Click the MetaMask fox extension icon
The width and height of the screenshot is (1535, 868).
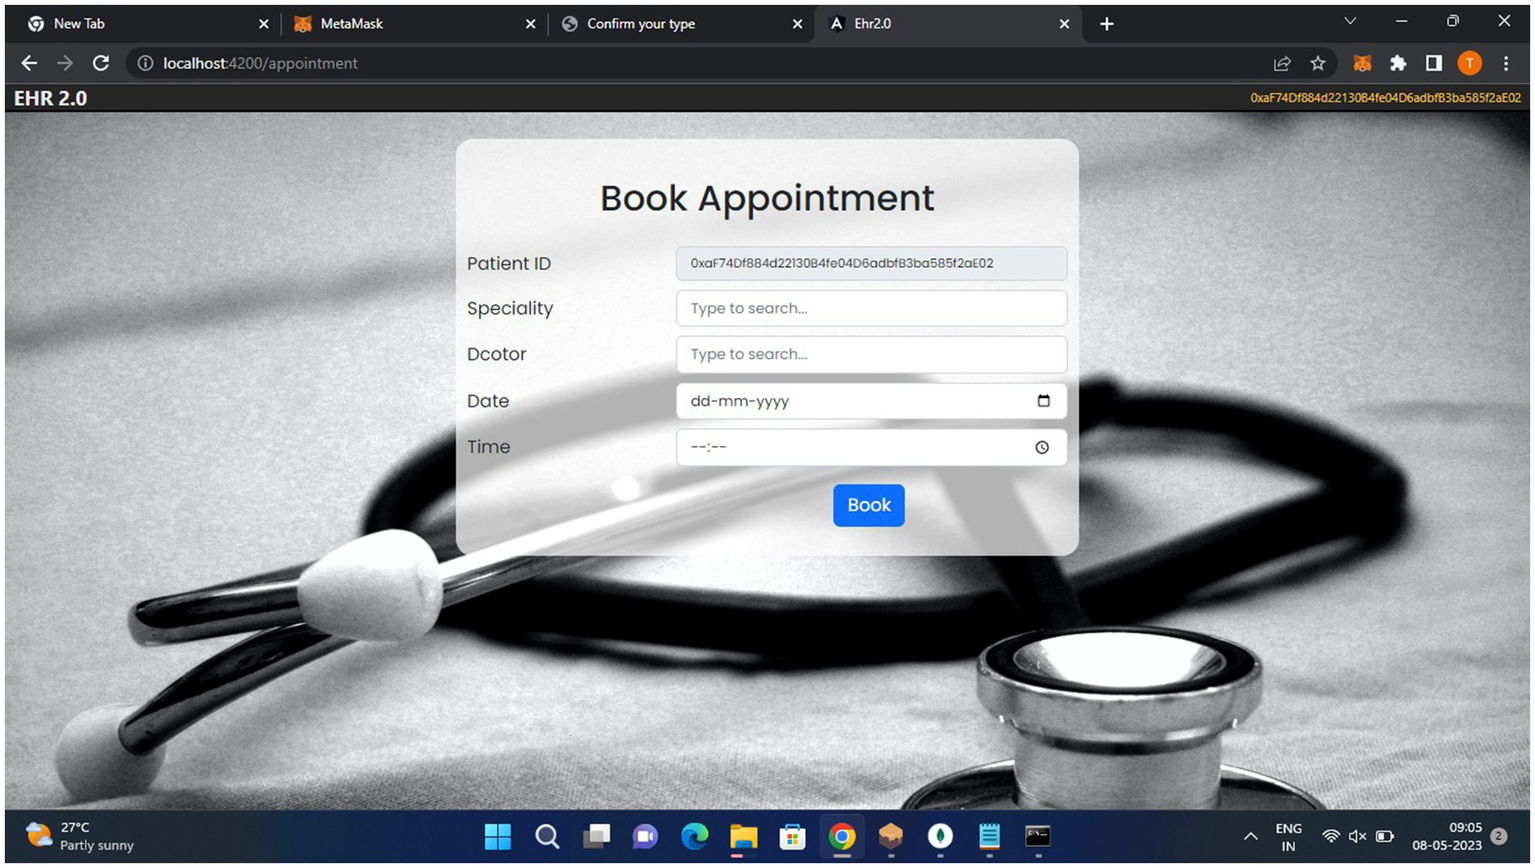tap(1361, 63)
